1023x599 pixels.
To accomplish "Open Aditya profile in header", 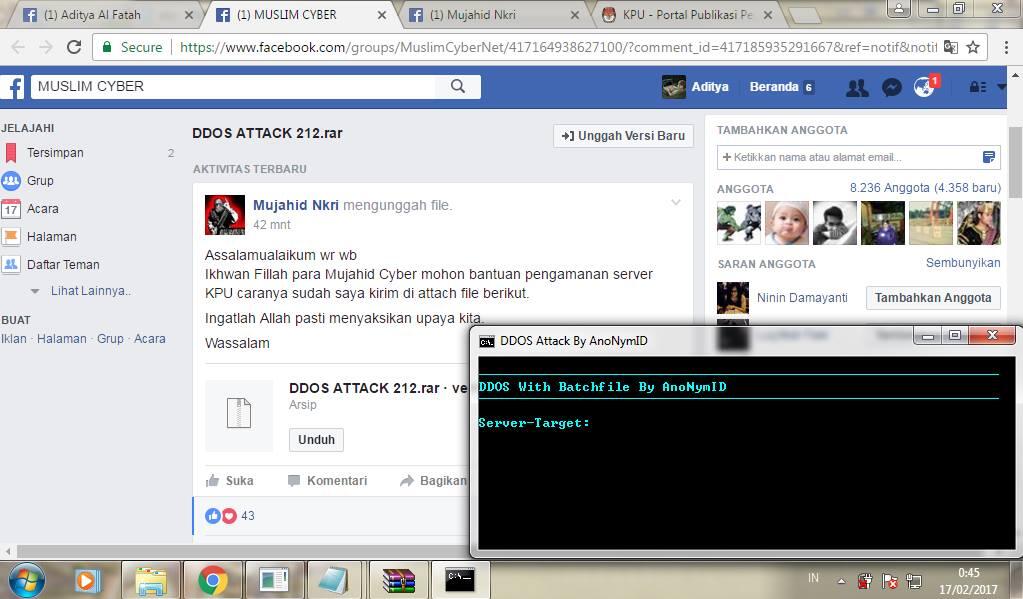I will click(695, 87).
